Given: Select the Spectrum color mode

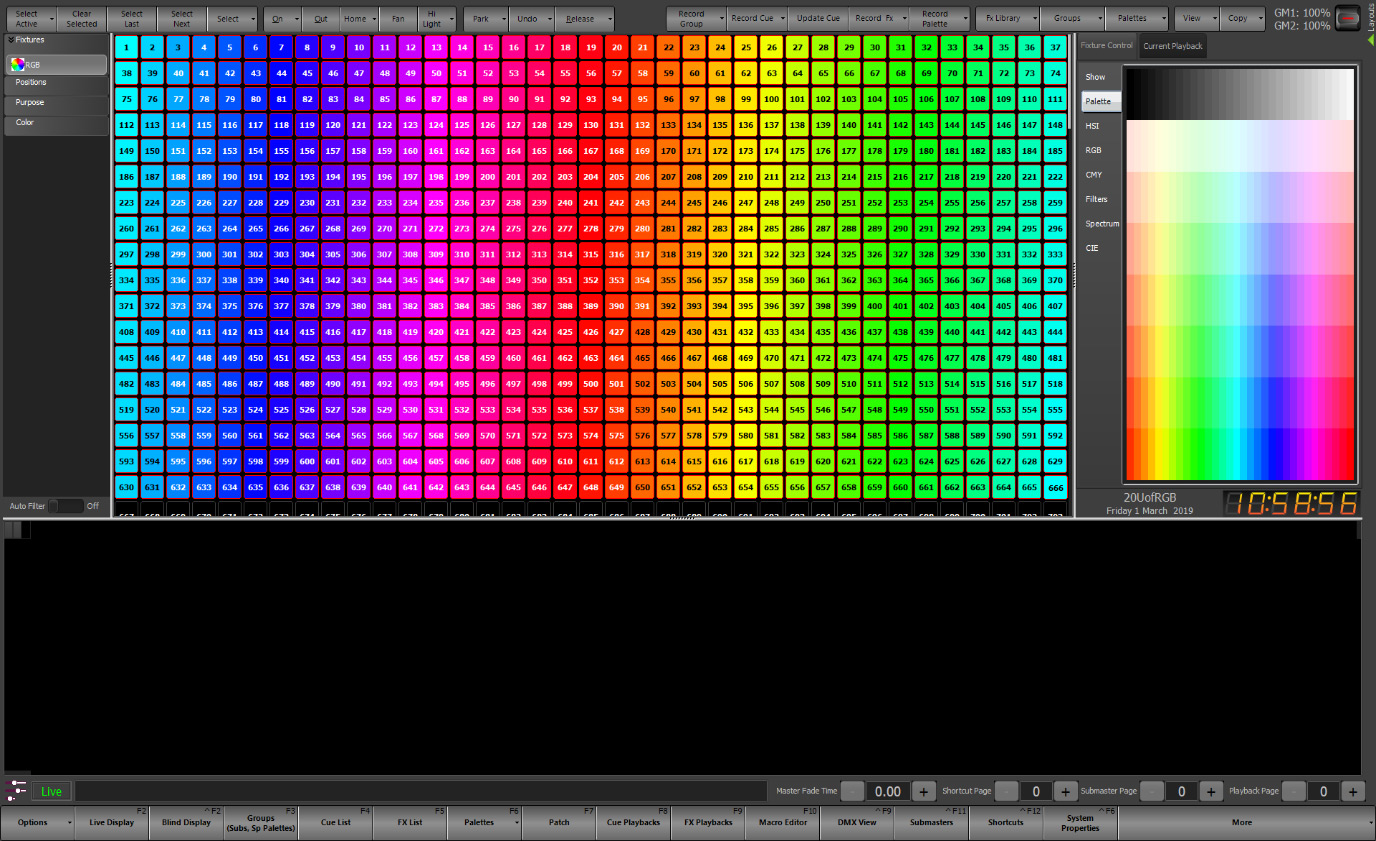Looking at the screenshot, I should click(1102, 224).
